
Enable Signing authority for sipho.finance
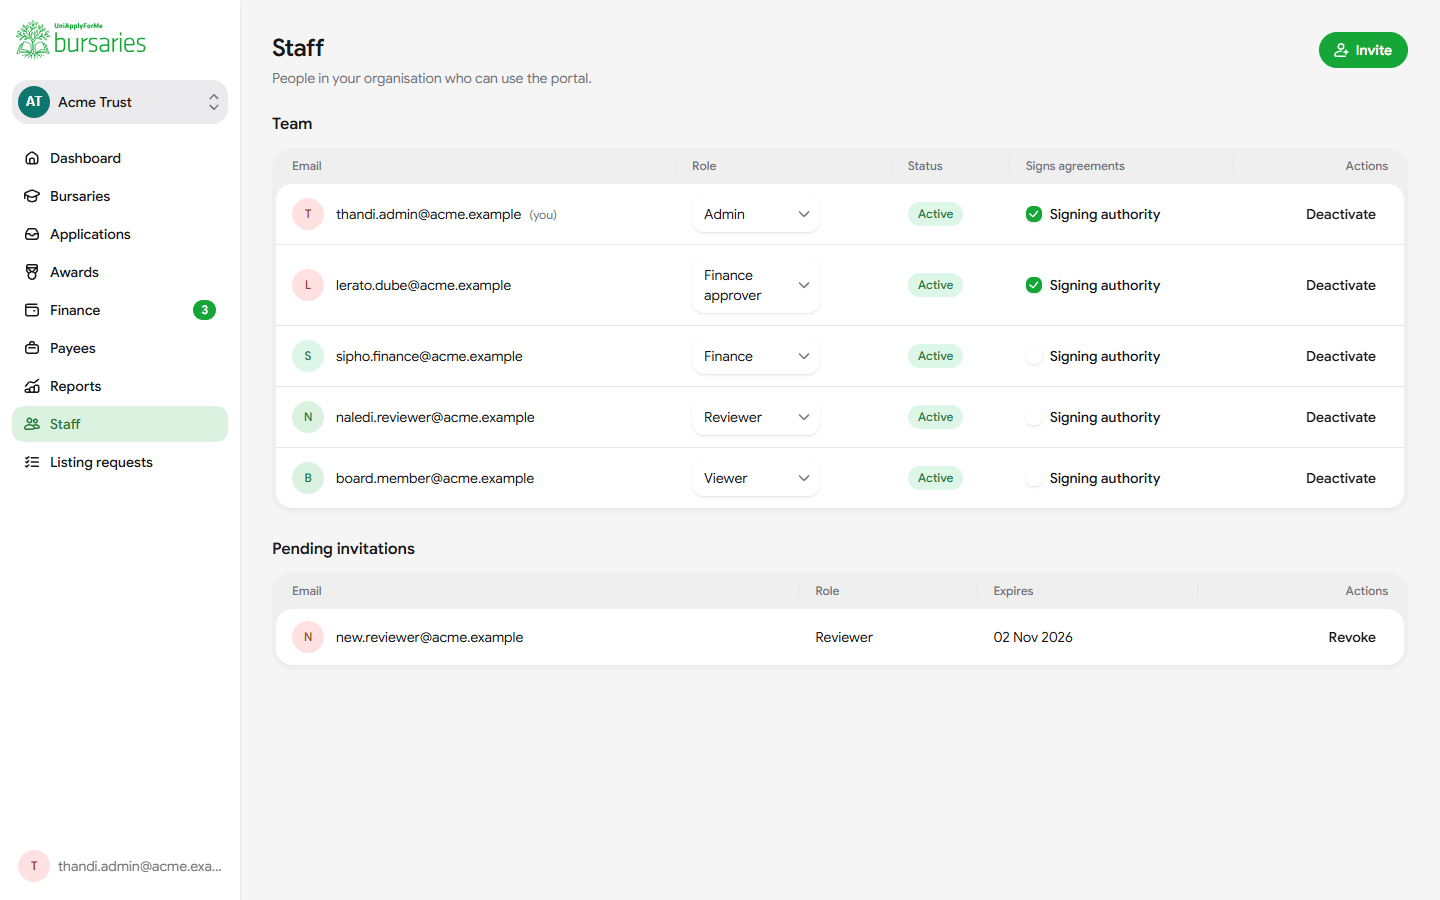coord(1034,356)
